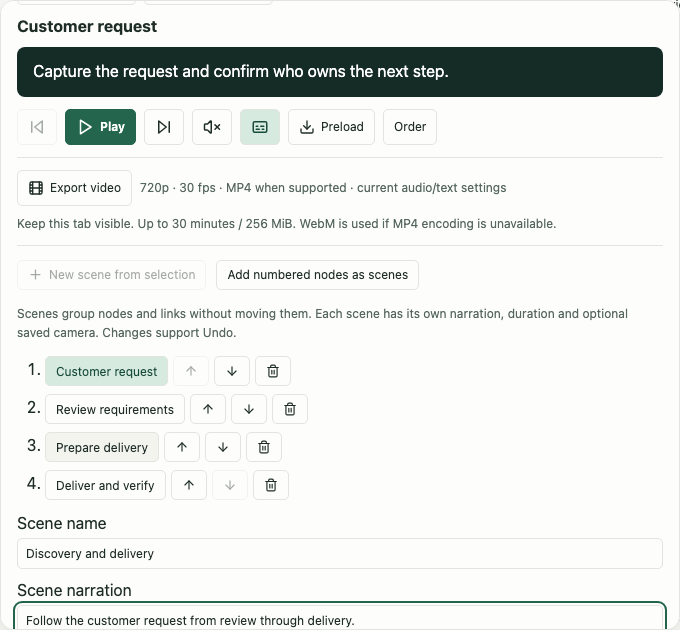
Task: Select the Prepare delivery scene
Action: pyautogui.click(x=102, y=447)
